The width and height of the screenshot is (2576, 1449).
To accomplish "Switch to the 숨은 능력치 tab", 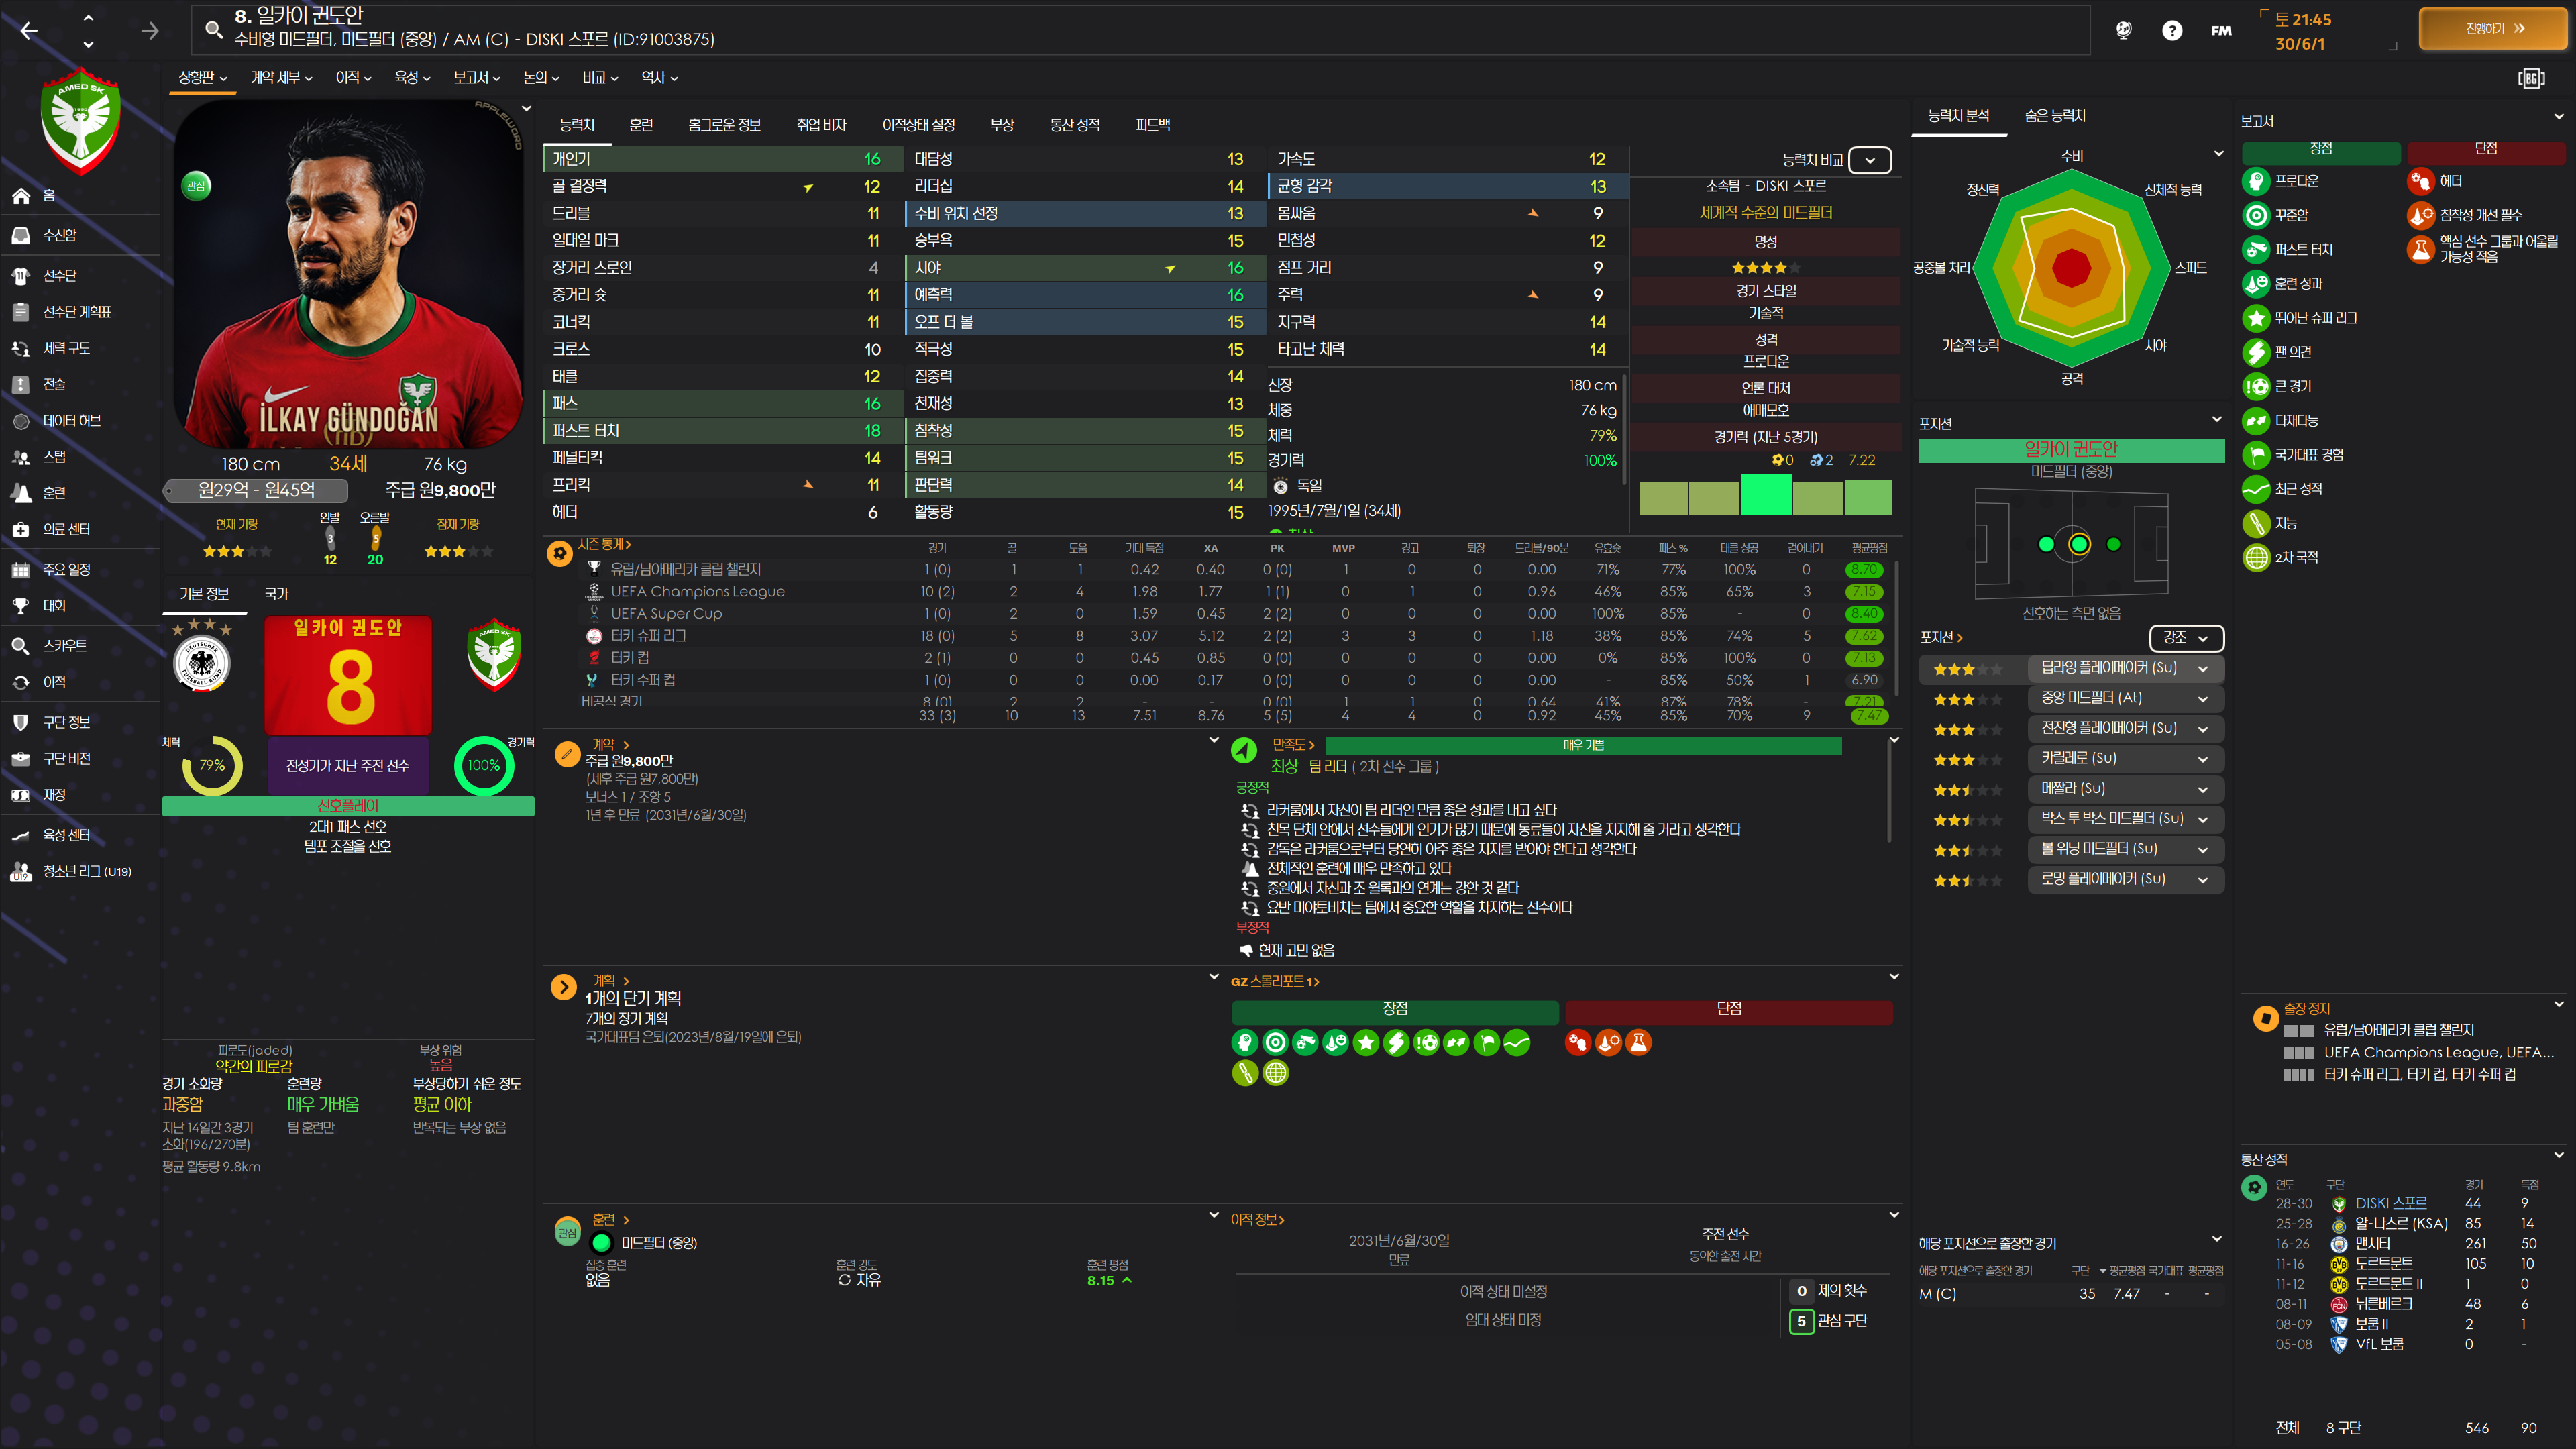I will [2054, 116].
